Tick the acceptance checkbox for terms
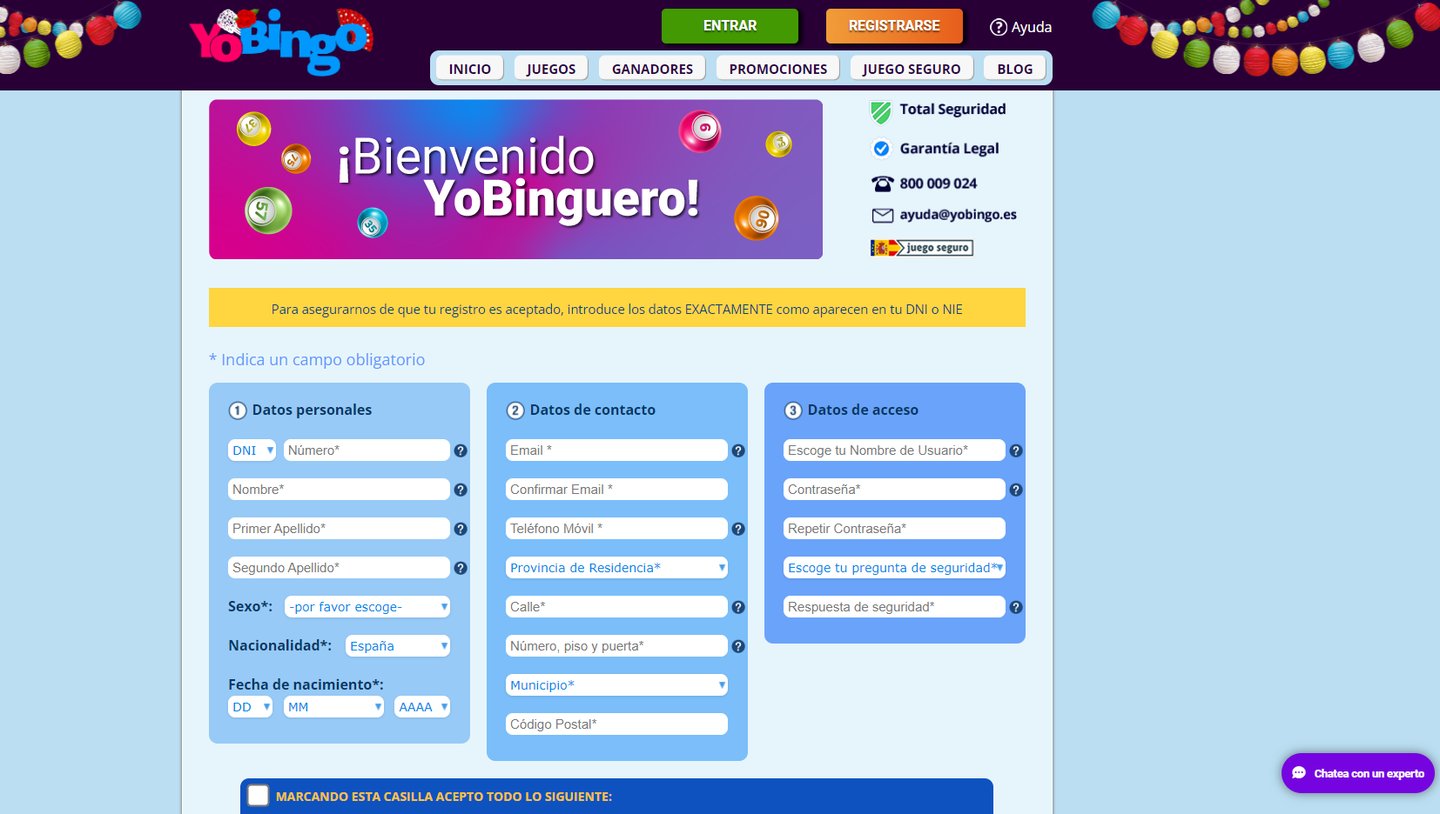 258,795
